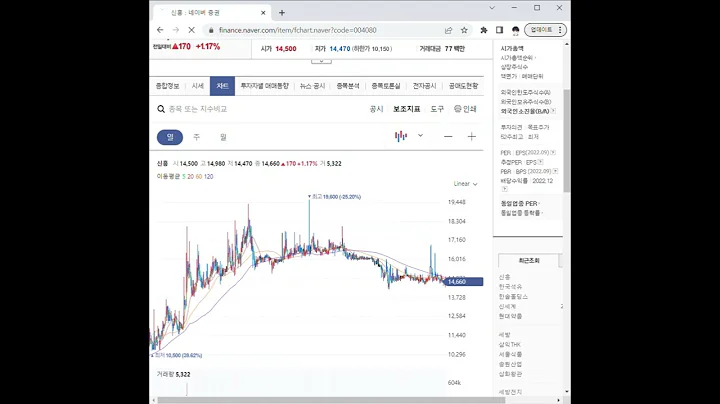
Task: Click the page scrollbar down arrow
Action: point(567,392)
